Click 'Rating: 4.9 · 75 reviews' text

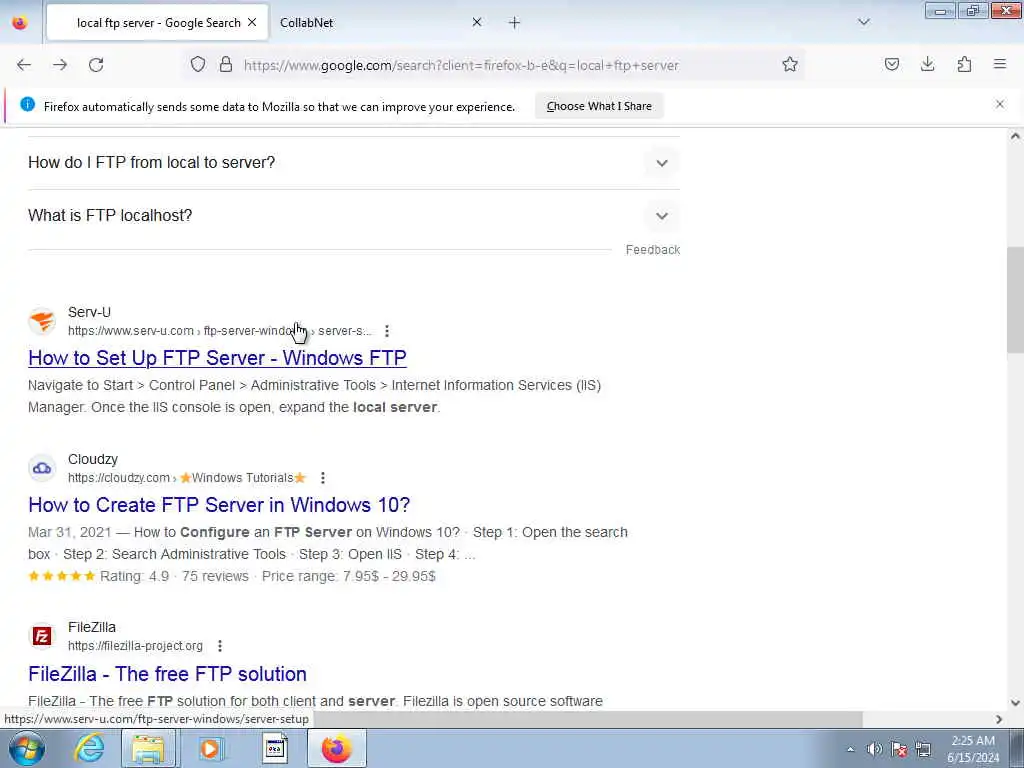coord(174,576)
